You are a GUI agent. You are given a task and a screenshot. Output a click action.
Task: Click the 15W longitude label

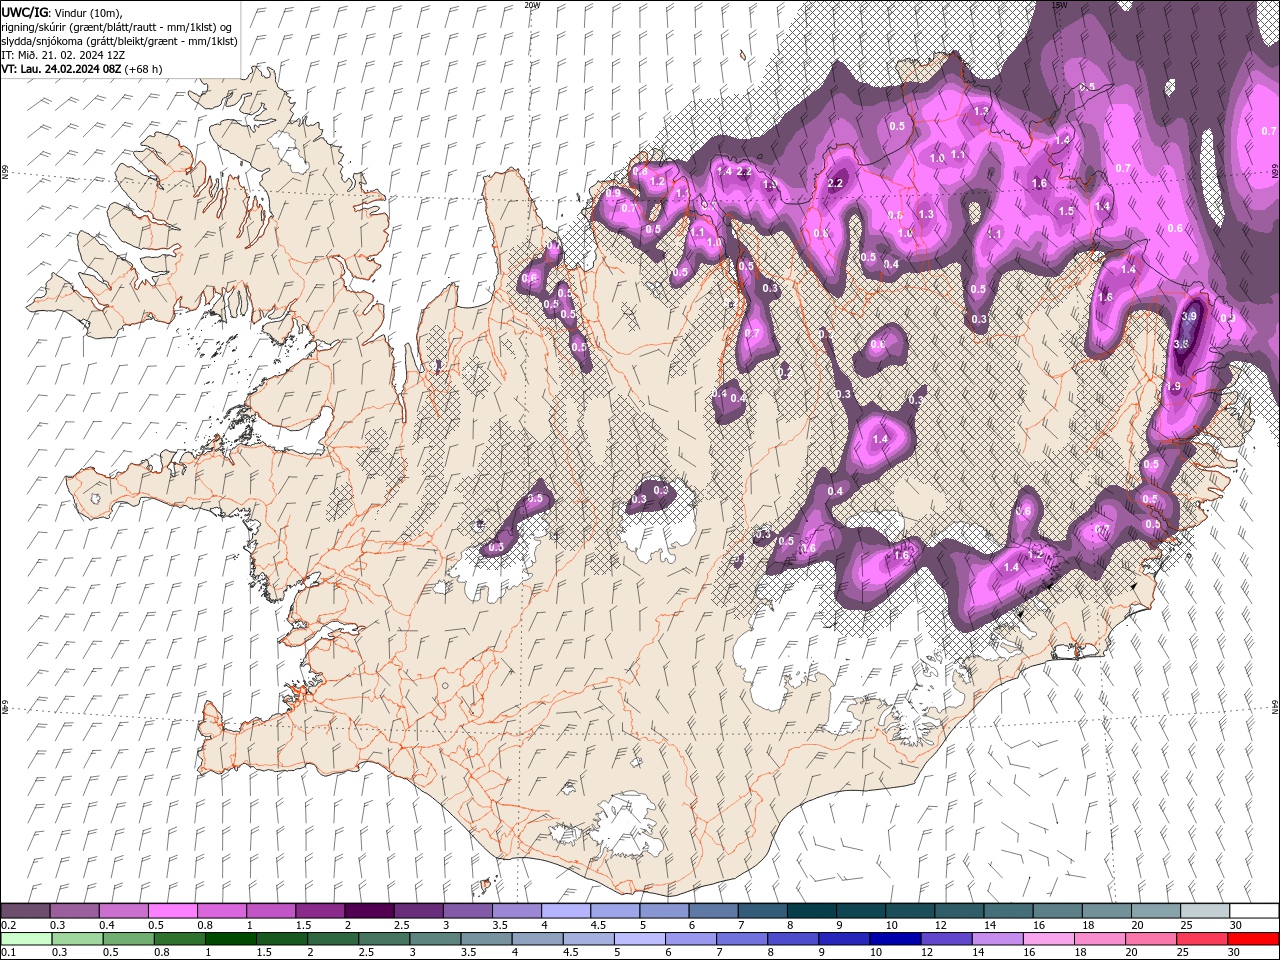[x=1059, y=5]
